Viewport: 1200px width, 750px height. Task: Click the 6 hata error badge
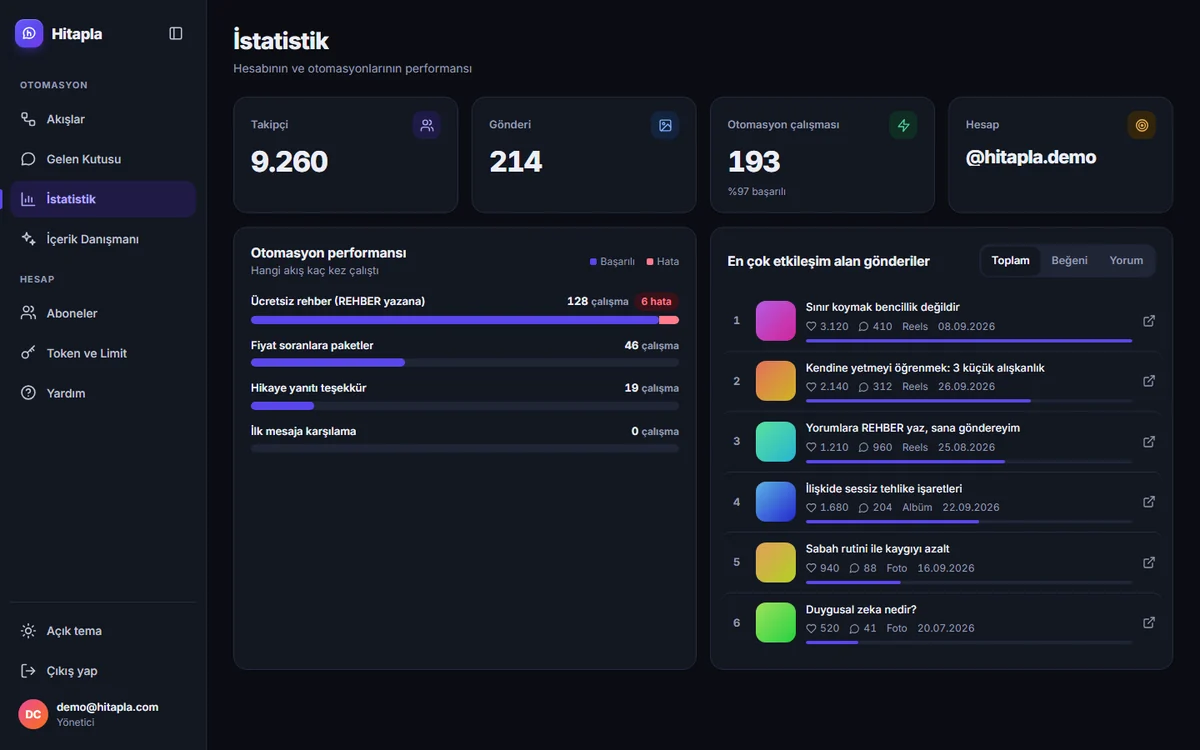click(656, 301)
